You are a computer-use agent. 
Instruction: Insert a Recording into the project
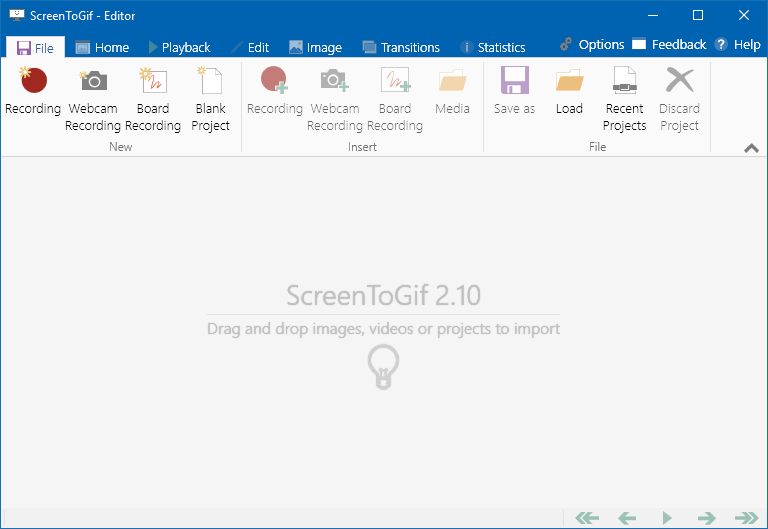[275, 92]
